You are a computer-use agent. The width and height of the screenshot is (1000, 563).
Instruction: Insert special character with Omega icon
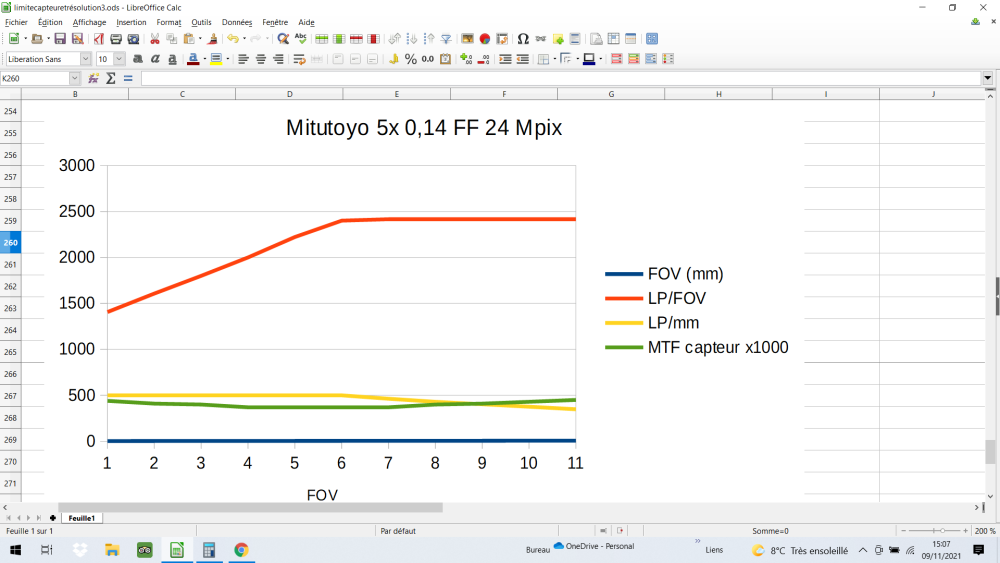pyautogui.click(x=523, y=39)
